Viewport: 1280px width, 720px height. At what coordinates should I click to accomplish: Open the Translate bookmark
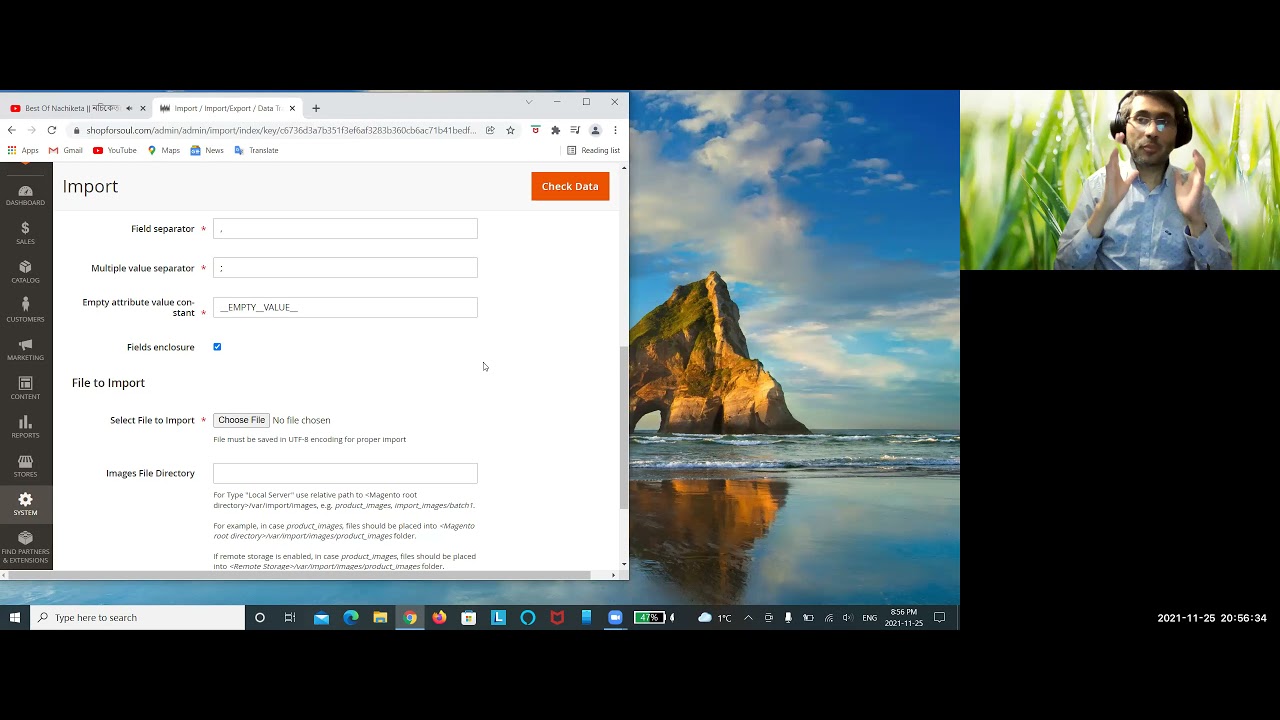[x=256, y=150]
